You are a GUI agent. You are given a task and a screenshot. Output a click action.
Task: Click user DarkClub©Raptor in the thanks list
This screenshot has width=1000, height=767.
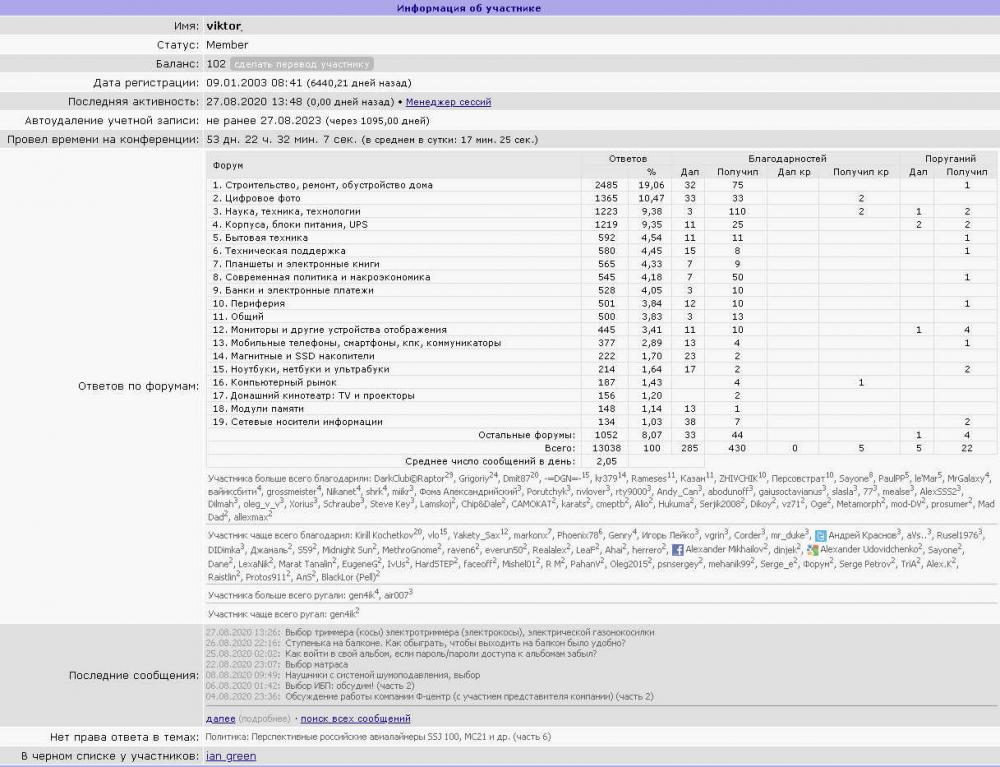coord(409,479)
